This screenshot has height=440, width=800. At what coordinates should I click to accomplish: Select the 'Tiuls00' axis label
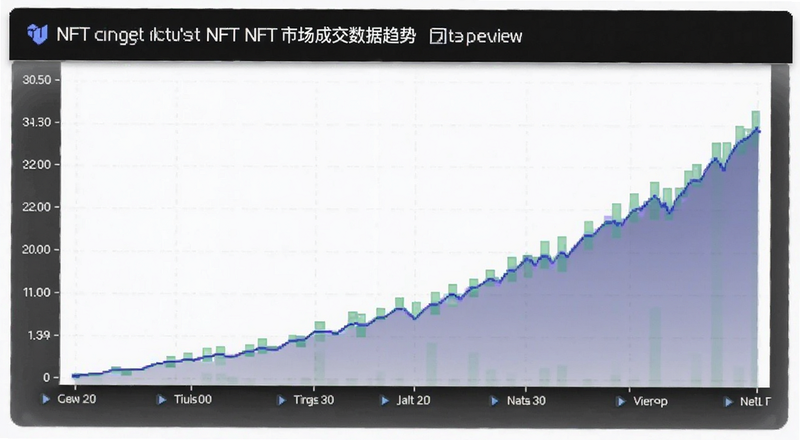point(192,399)
